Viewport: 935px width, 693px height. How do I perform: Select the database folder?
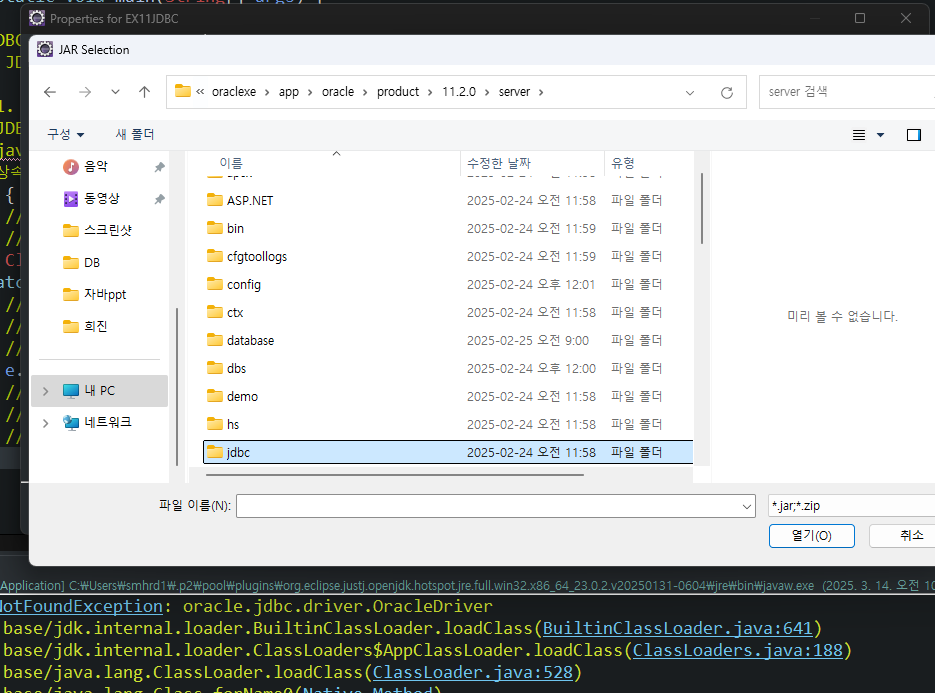tap(448, 341)
